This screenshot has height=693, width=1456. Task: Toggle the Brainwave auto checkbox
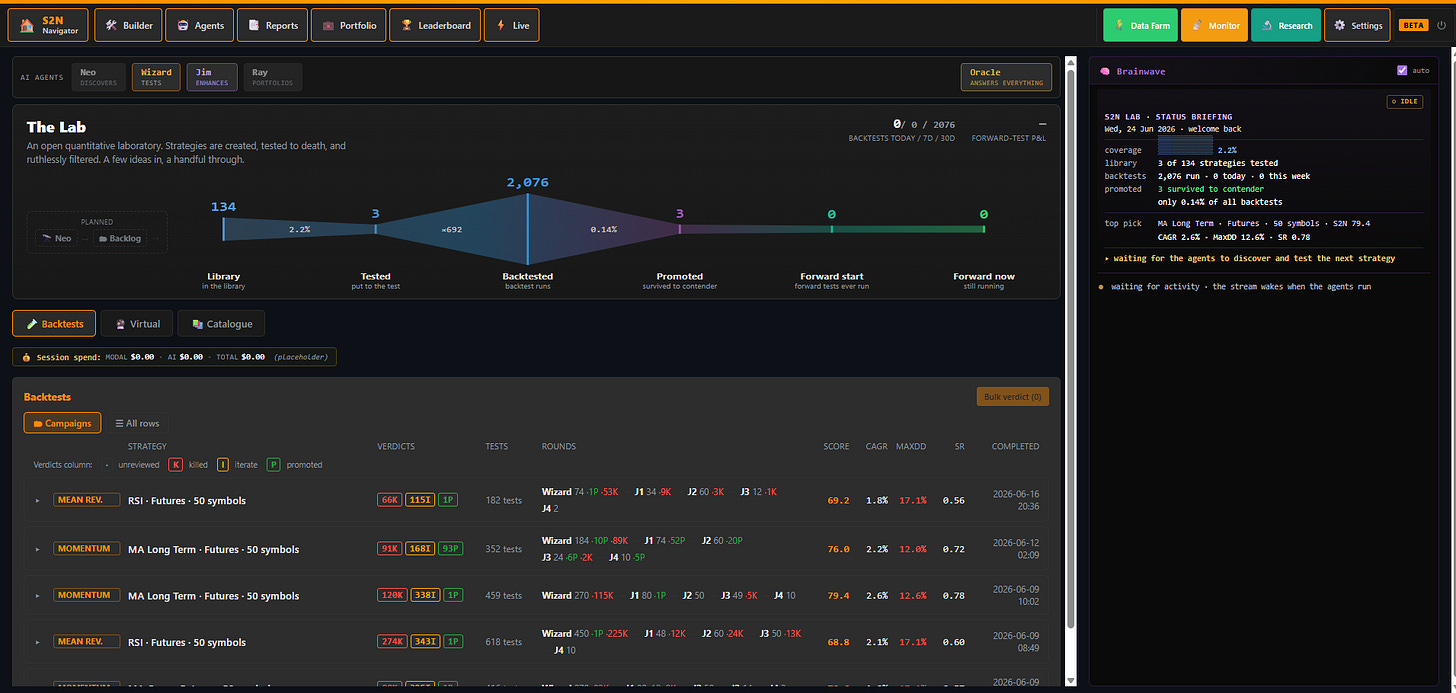point(1402,71)
